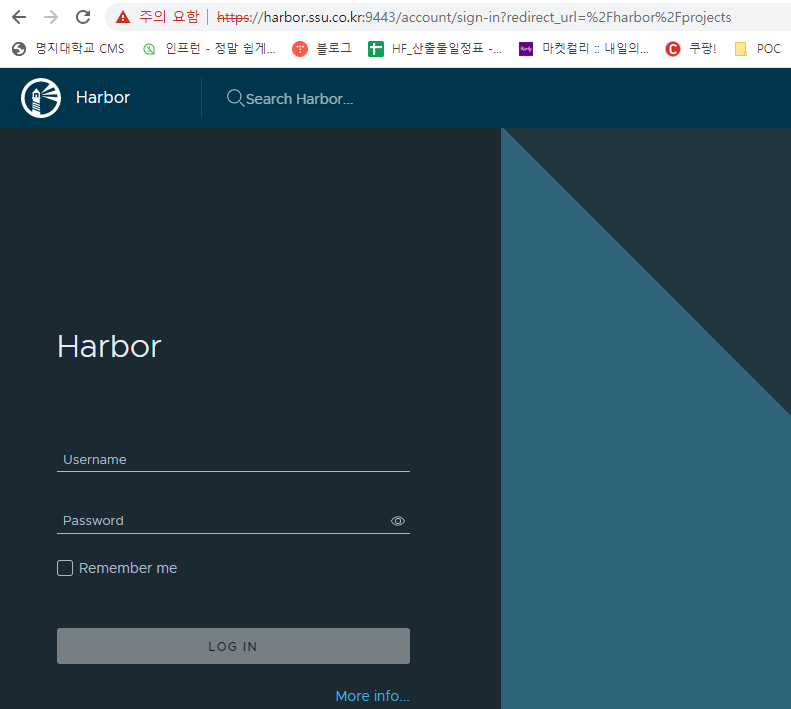Open the More info... link

[372, 696]
